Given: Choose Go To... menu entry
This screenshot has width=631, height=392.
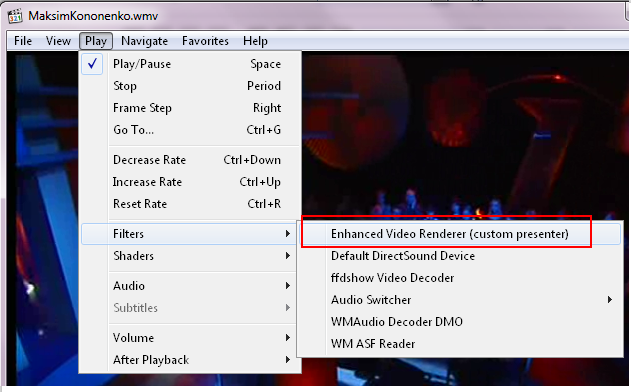Looking at the screenshot, I should pos(191,130).
